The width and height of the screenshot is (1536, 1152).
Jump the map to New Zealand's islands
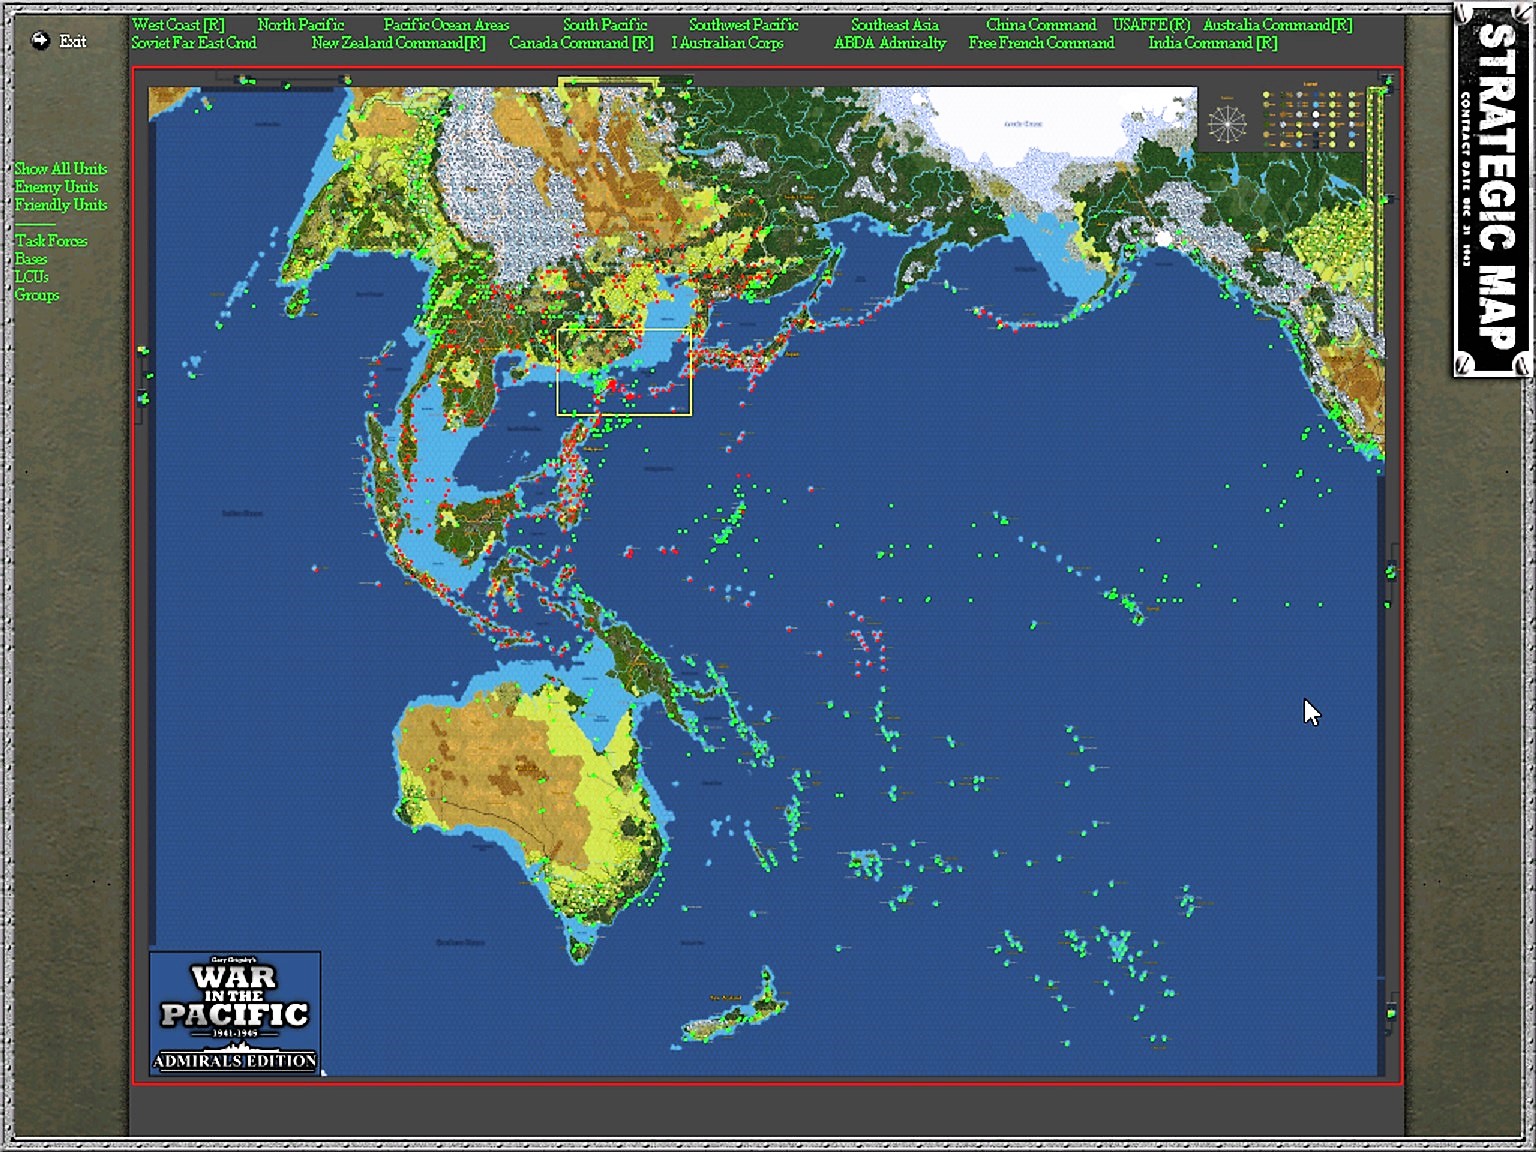click(735, 1010)
